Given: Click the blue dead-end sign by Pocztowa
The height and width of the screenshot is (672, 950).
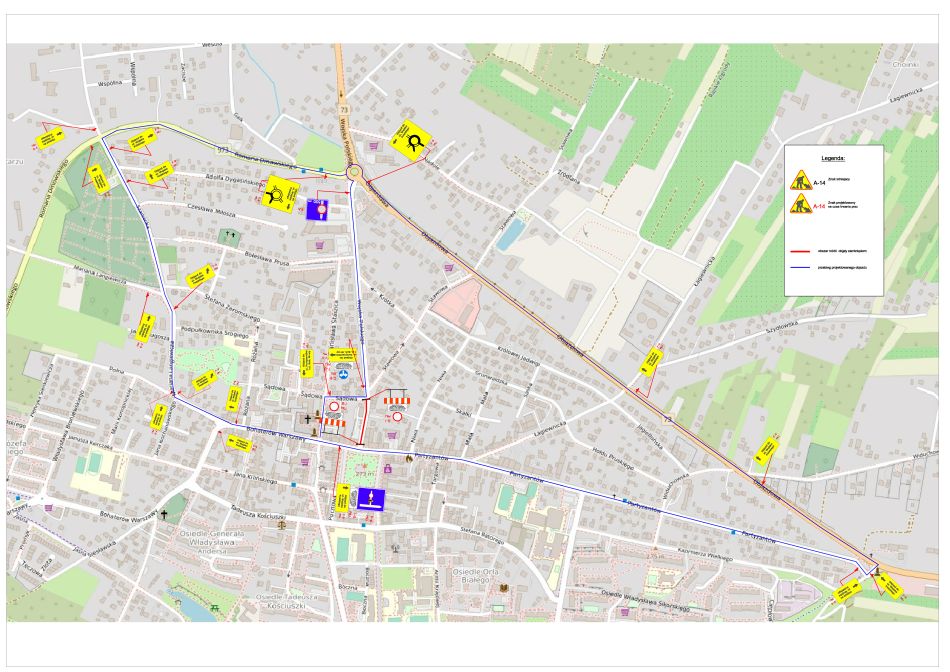Looking at the screenshot, I should [371, 499].
